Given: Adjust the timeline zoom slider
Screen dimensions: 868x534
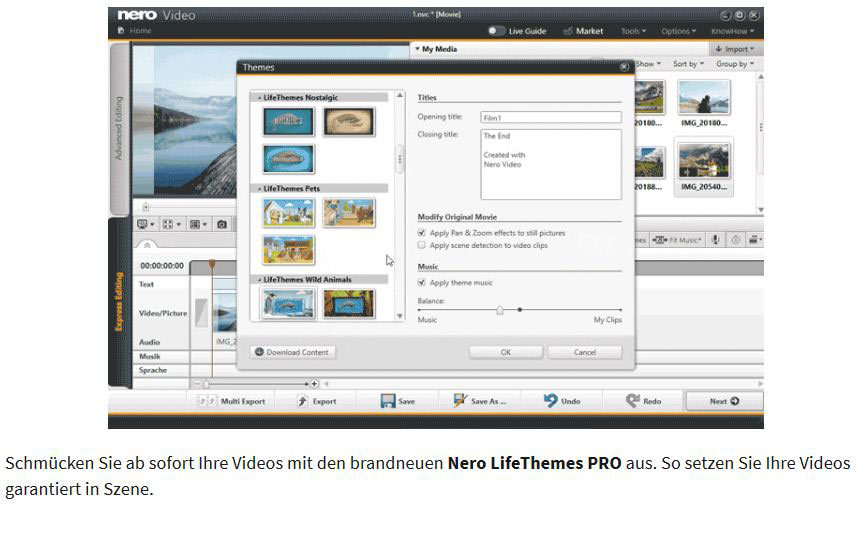Looking at the screenshot, I should pyautogui.click(x=206, y=383).
